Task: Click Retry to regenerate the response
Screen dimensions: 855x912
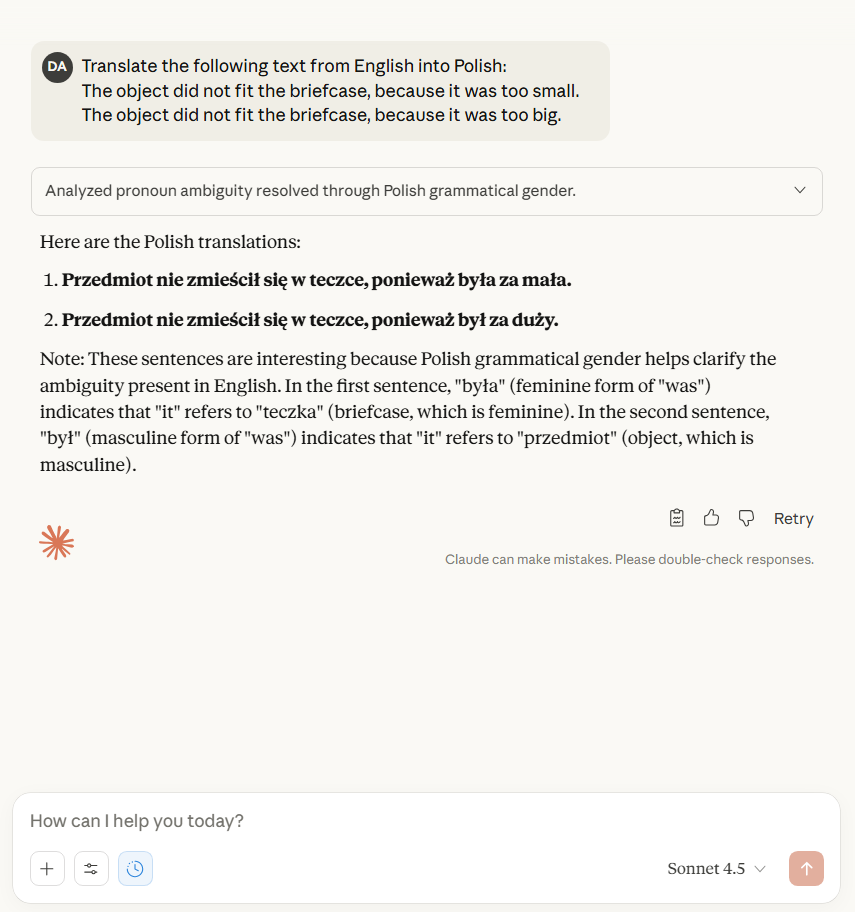Action: pyautogui.click(x=793, y=518)
